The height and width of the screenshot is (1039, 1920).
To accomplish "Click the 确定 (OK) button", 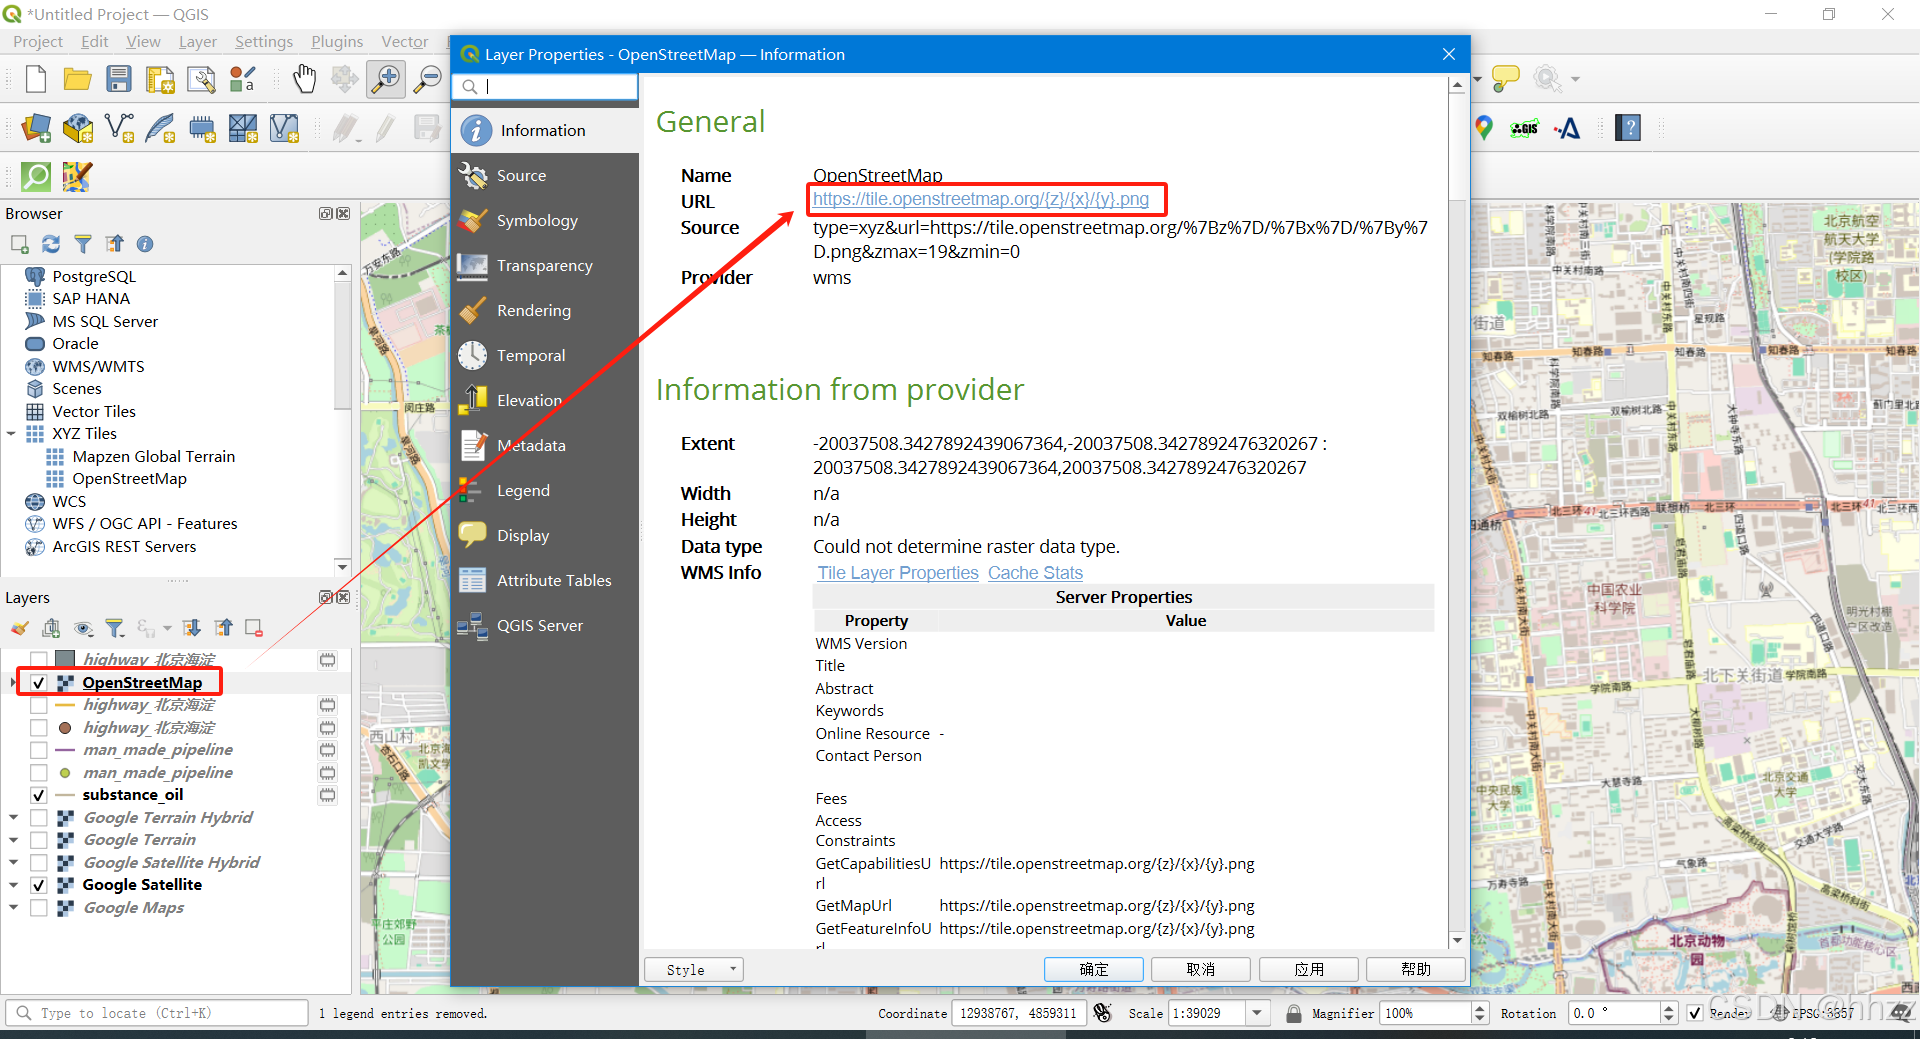I will 1094,969.
